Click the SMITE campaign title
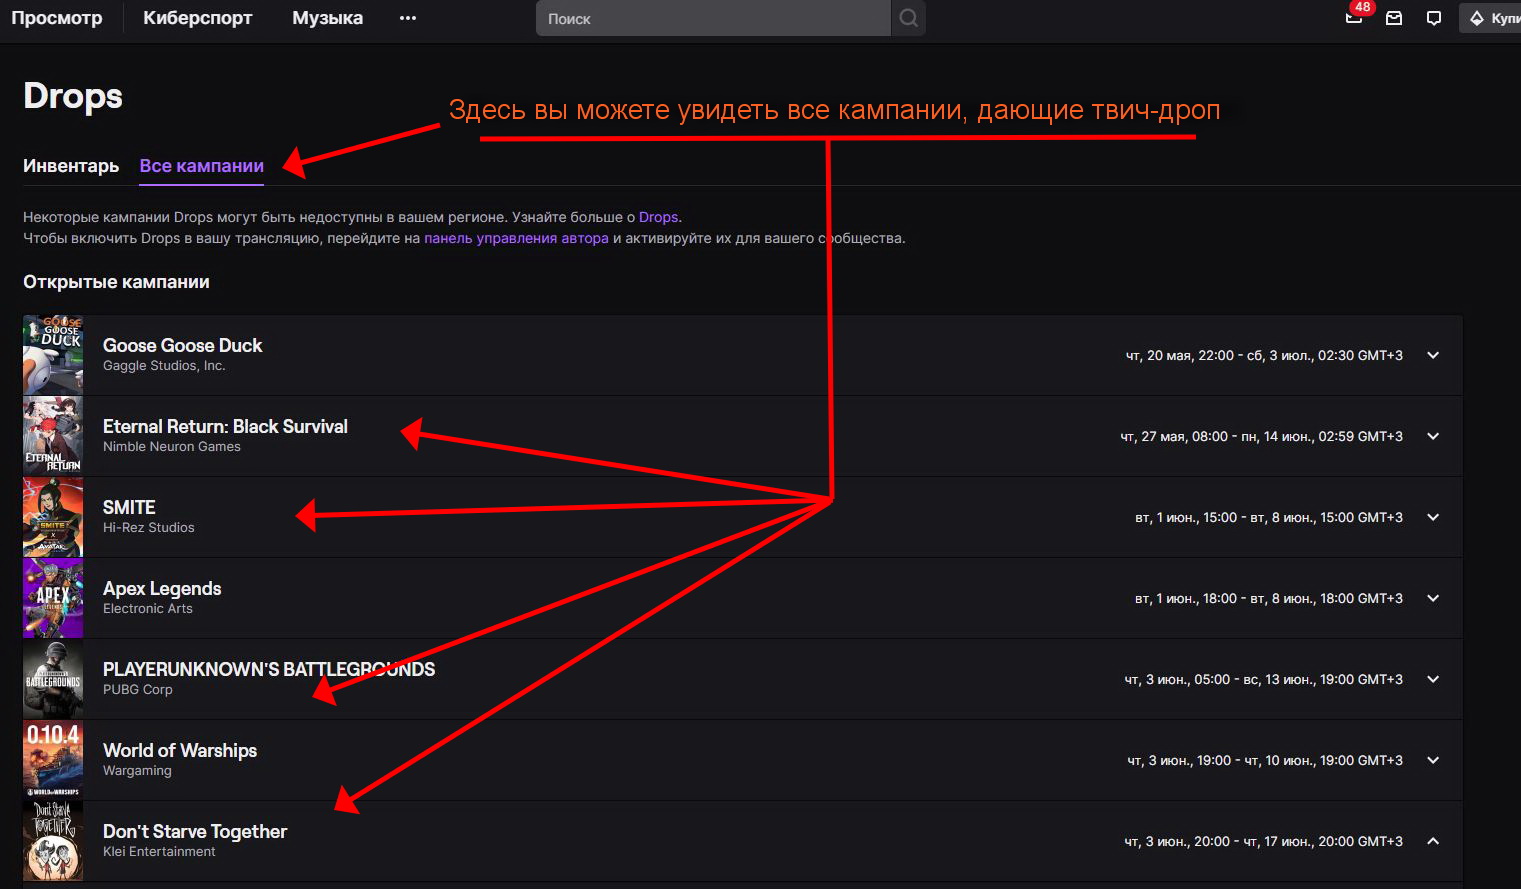 [129, 507]
